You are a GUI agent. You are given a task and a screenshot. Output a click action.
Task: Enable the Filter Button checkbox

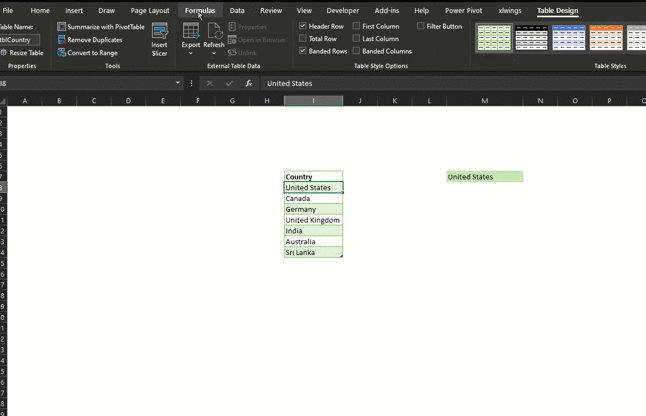click(x=421, y=26)
